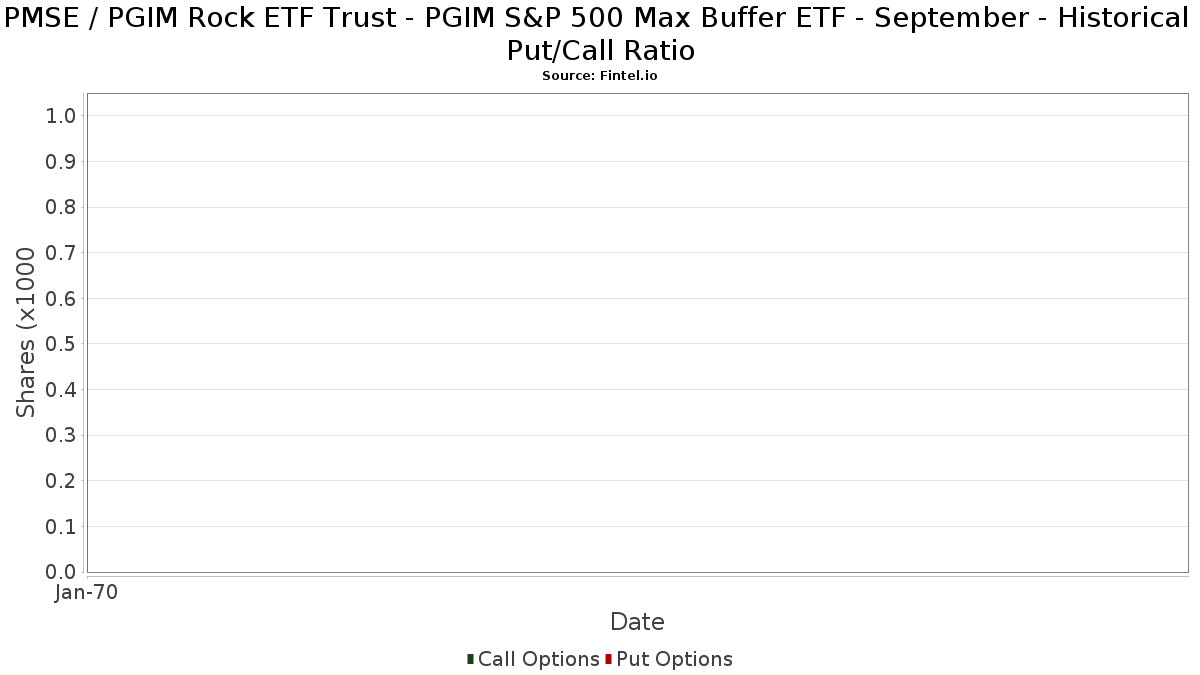Click the 0.3 y-axis tick label
This screenshot has width=1200, height=675.
(61, 435)
